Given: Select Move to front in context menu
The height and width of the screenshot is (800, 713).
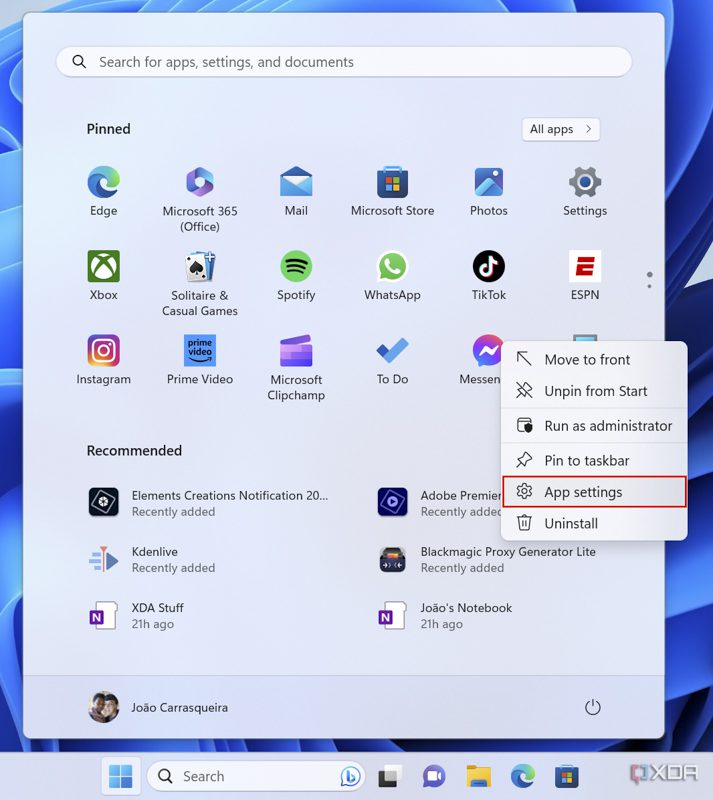Looking at the screenshot, I should [594, 359].
